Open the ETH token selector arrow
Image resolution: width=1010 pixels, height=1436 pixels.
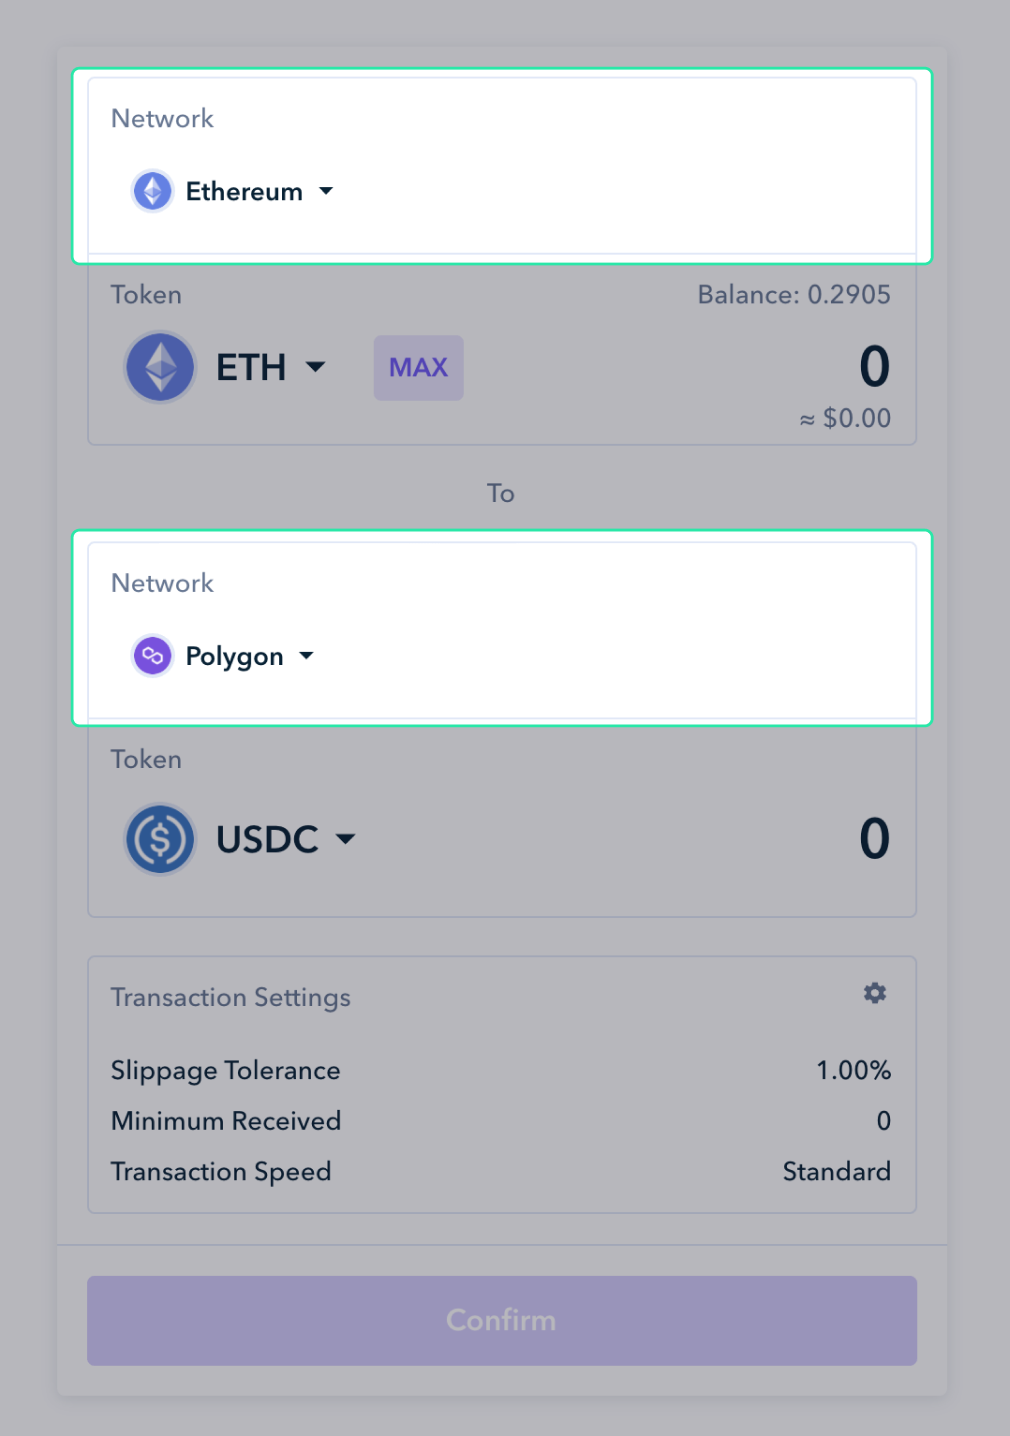click(x=315, y=367)
